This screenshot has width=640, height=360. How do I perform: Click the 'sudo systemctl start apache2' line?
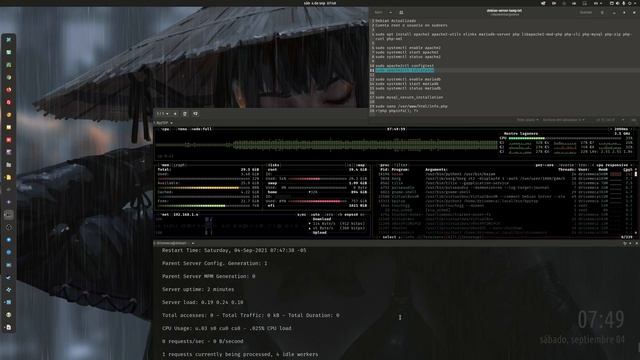[x=407, y=52]
